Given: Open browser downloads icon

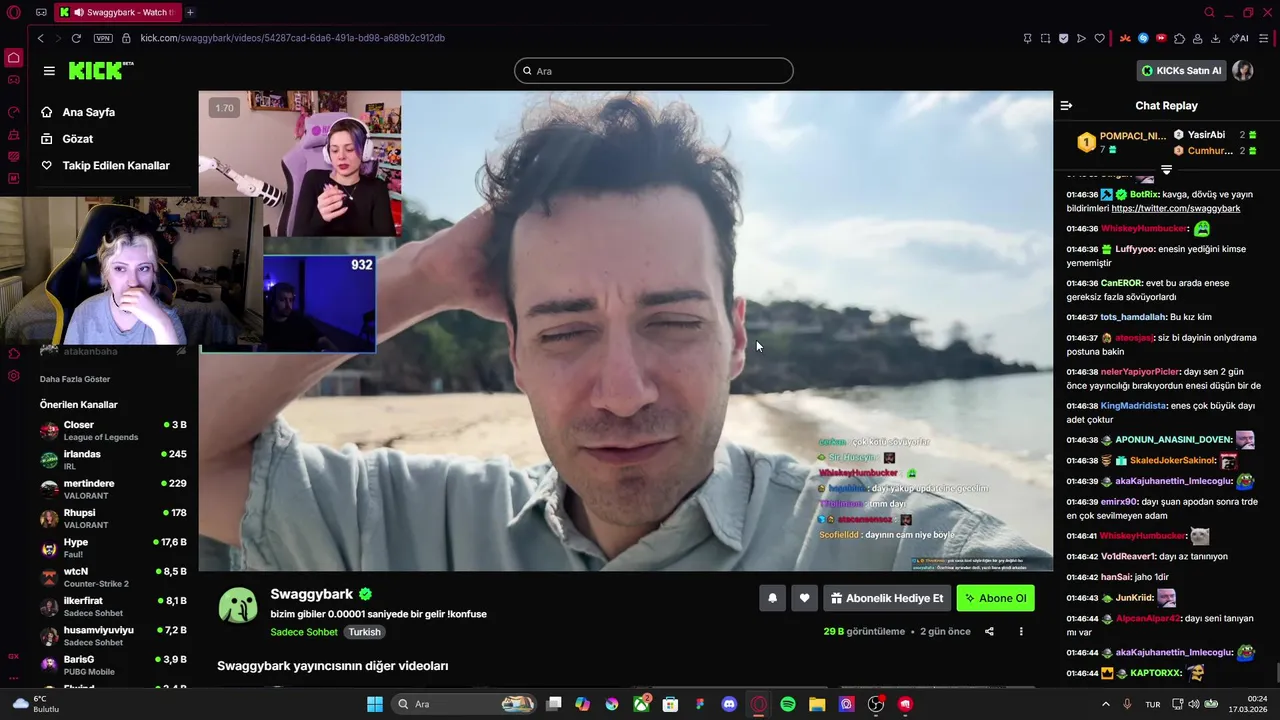Looking at the screenshot, I should (1215, 38).
